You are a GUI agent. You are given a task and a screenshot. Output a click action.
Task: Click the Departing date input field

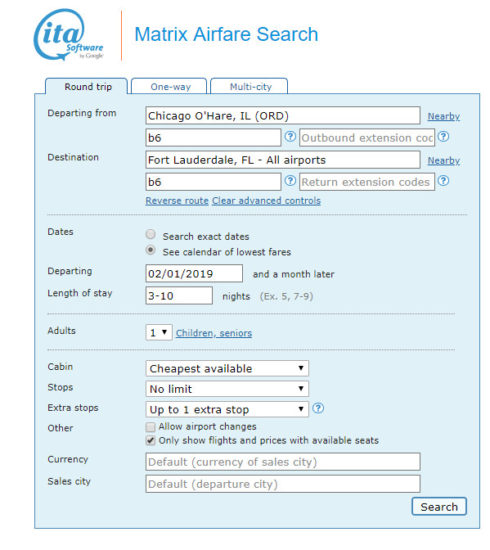[194, 274]
